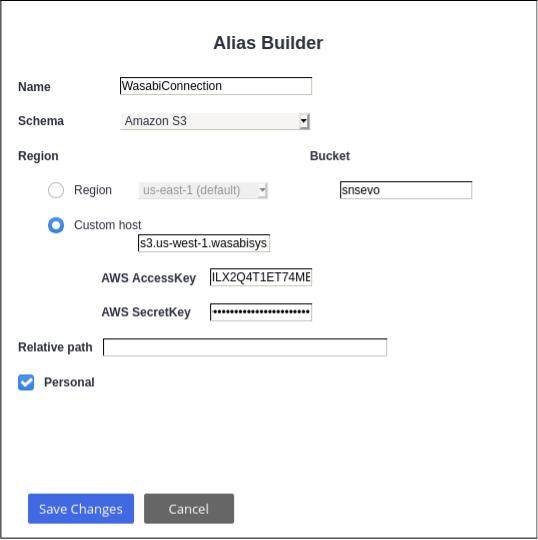This screenshot has width=538, height=540.
Task: Select the Custom host radio button
Action: pos(56,225)
